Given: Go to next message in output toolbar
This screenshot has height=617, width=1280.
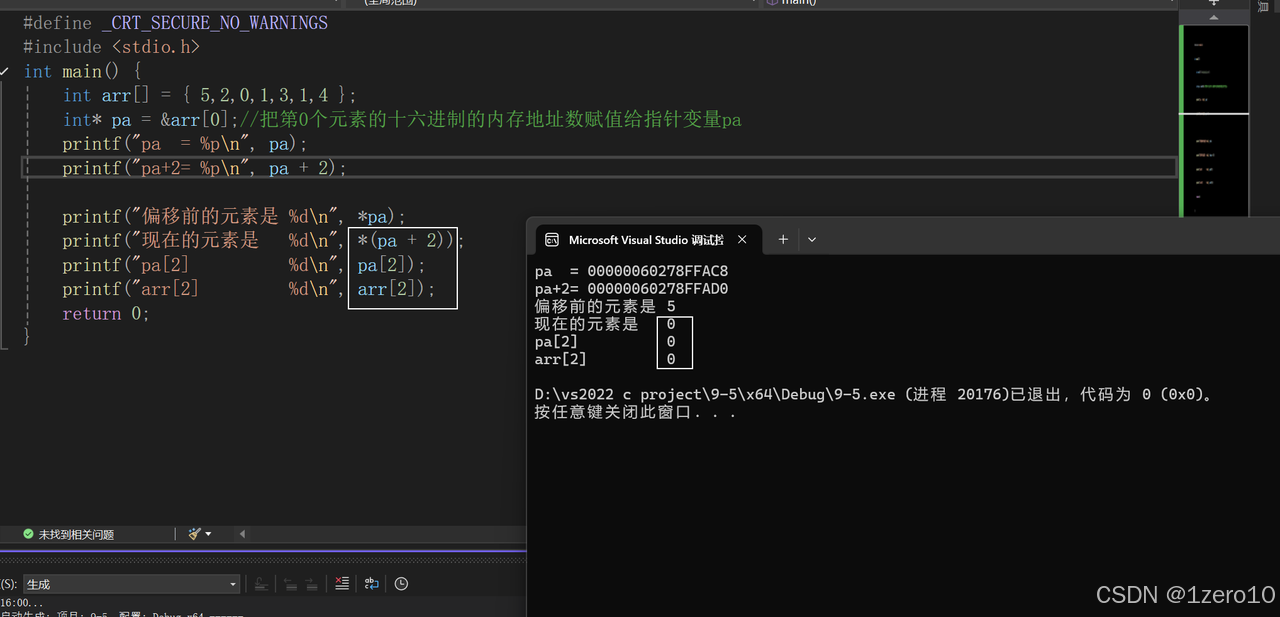Looking at the screenshot, I should coord(312,584).
